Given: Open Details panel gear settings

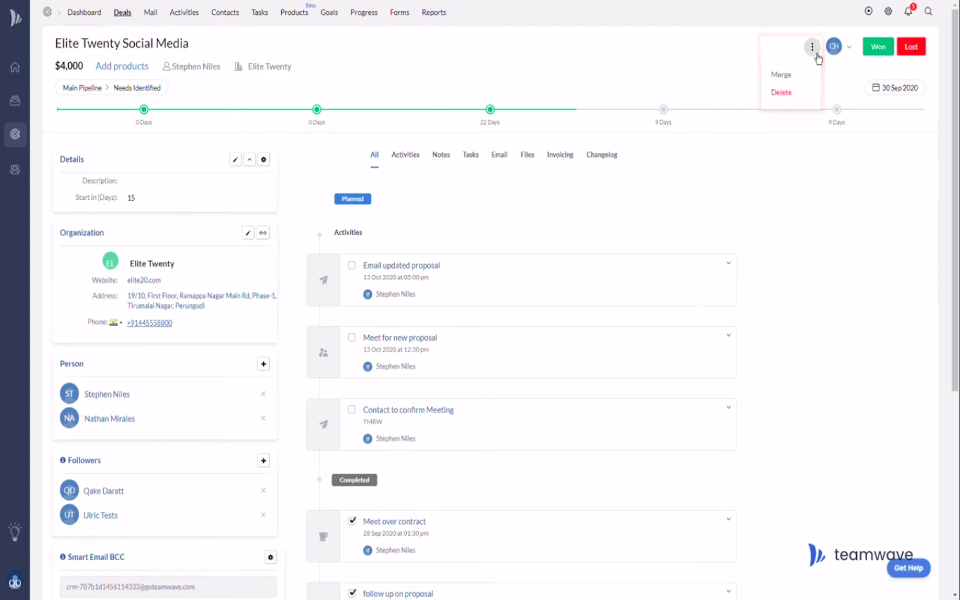Looking at the screenshot, I should pyautogui.click(x=264, y=160).
